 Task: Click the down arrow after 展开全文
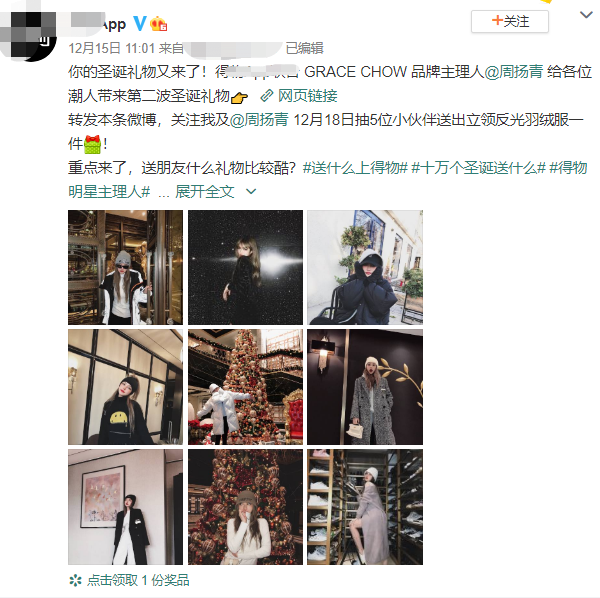(251, 191)
